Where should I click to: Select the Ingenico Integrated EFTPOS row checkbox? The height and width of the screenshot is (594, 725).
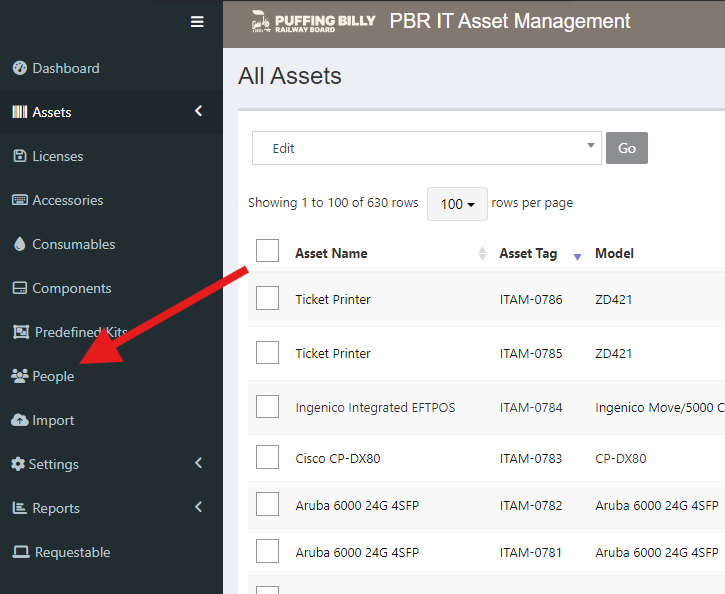tap(267, 406)
